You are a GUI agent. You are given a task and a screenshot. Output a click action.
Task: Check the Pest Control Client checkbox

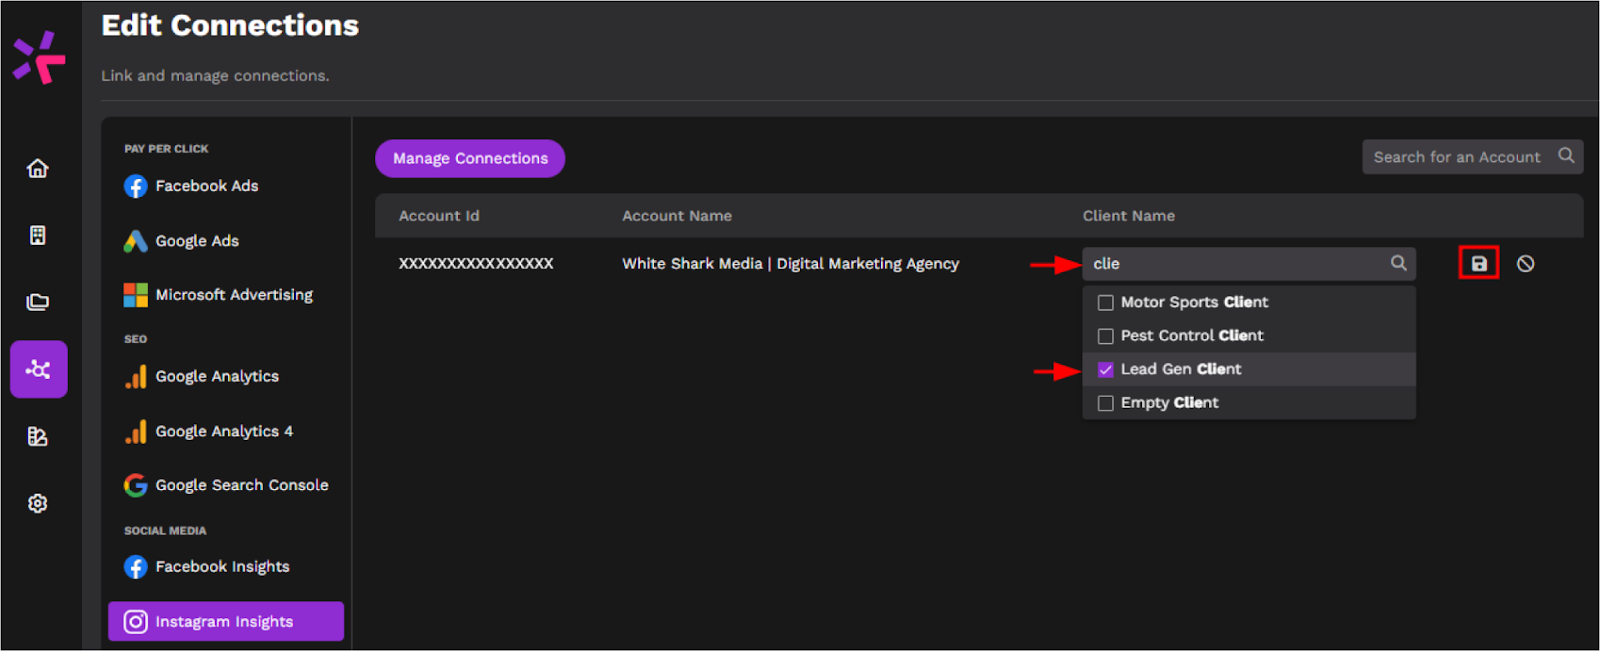[x=1105, y=336]
